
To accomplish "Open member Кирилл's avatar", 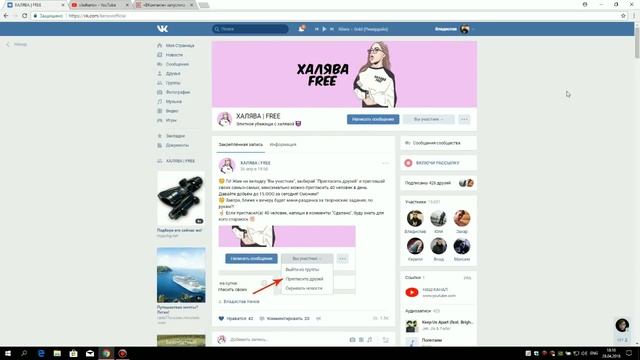I will [415, 246].
